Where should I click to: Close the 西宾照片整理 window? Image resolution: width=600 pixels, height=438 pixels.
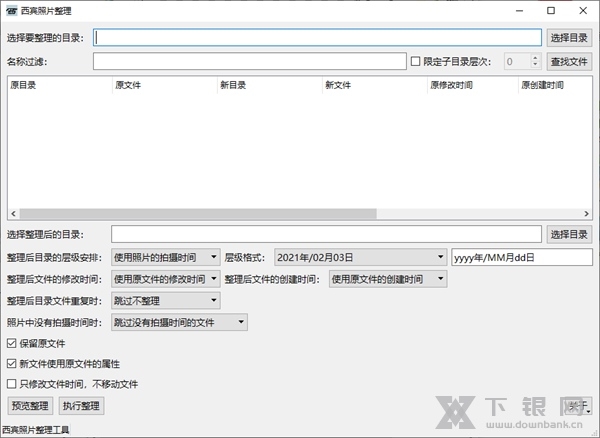click(583, 11)
